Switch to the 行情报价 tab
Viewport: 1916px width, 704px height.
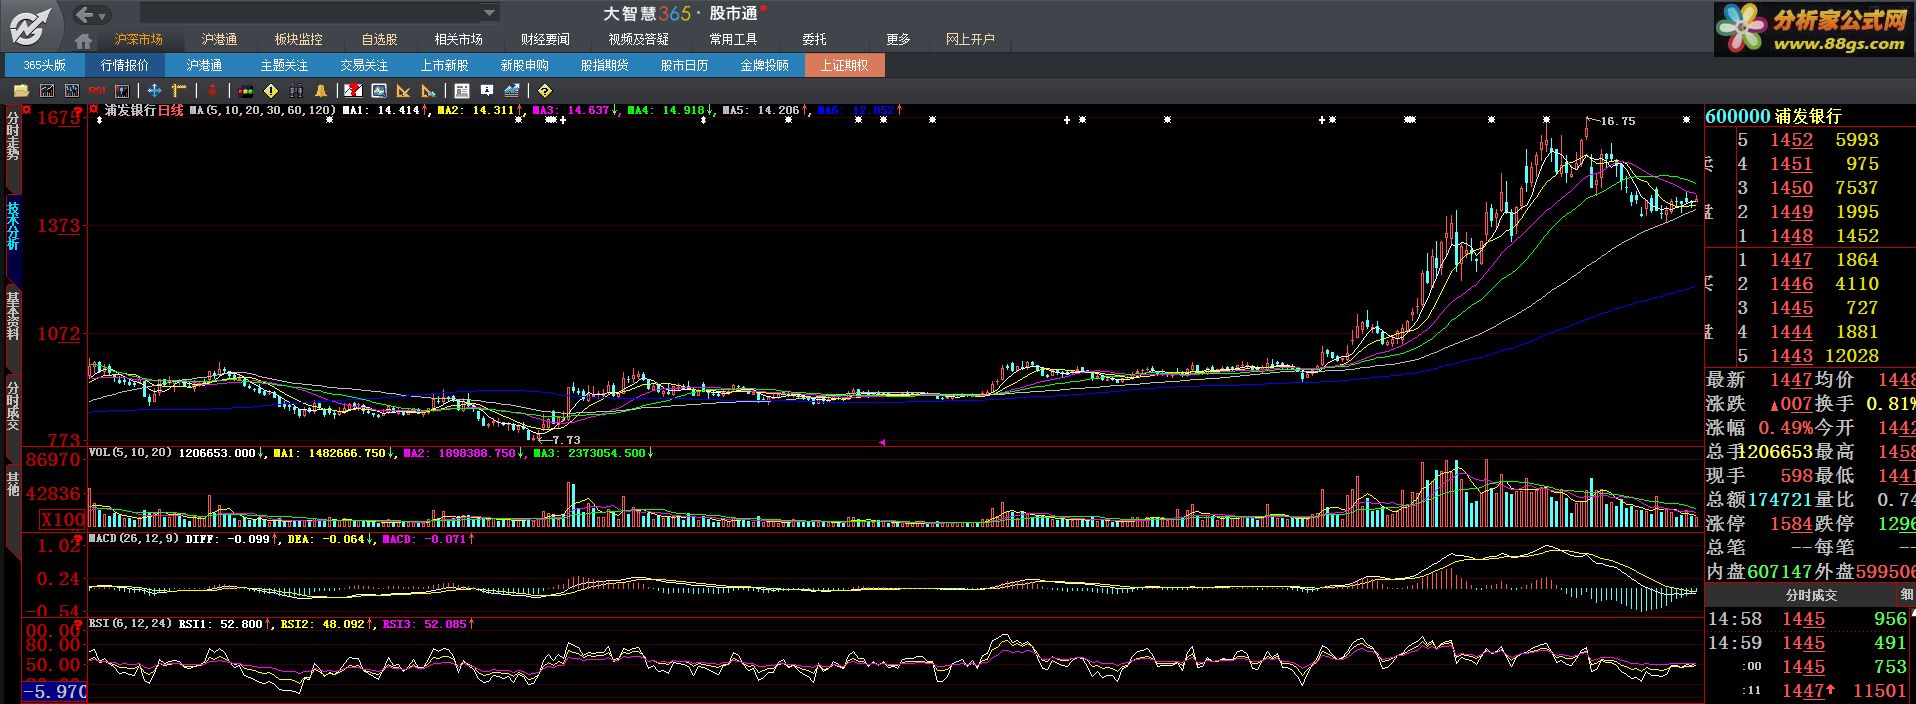click(125, 65)
